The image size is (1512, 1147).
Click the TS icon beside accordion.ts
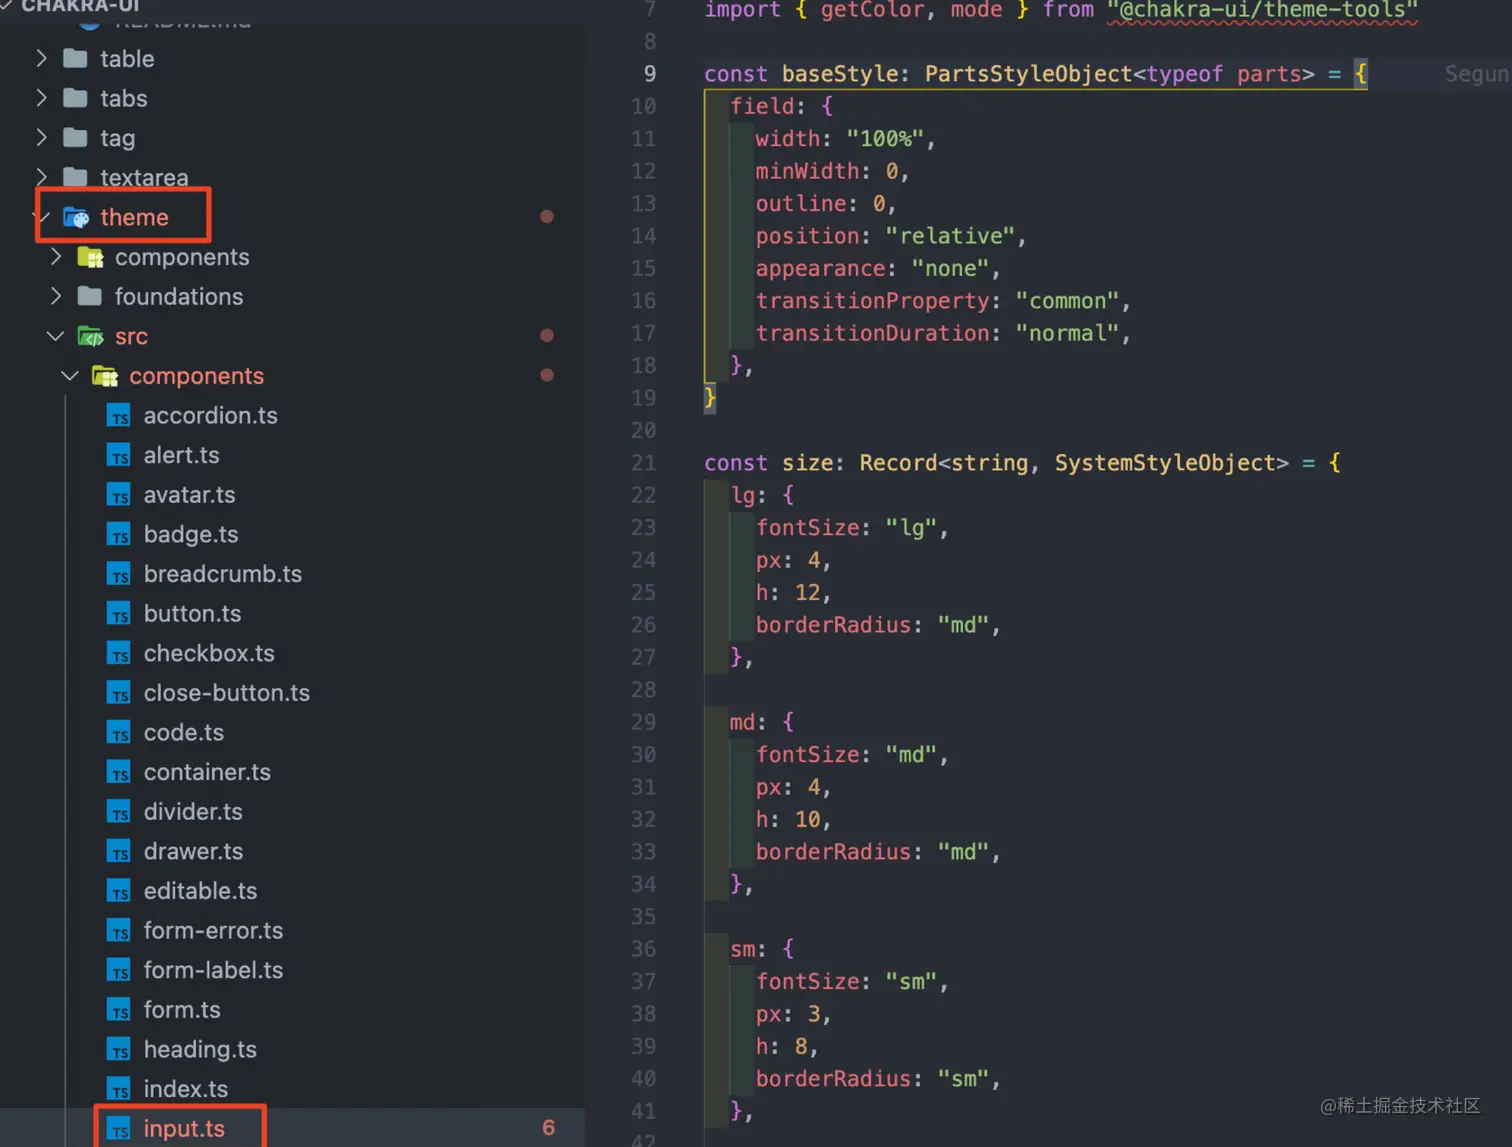(119, 416)
